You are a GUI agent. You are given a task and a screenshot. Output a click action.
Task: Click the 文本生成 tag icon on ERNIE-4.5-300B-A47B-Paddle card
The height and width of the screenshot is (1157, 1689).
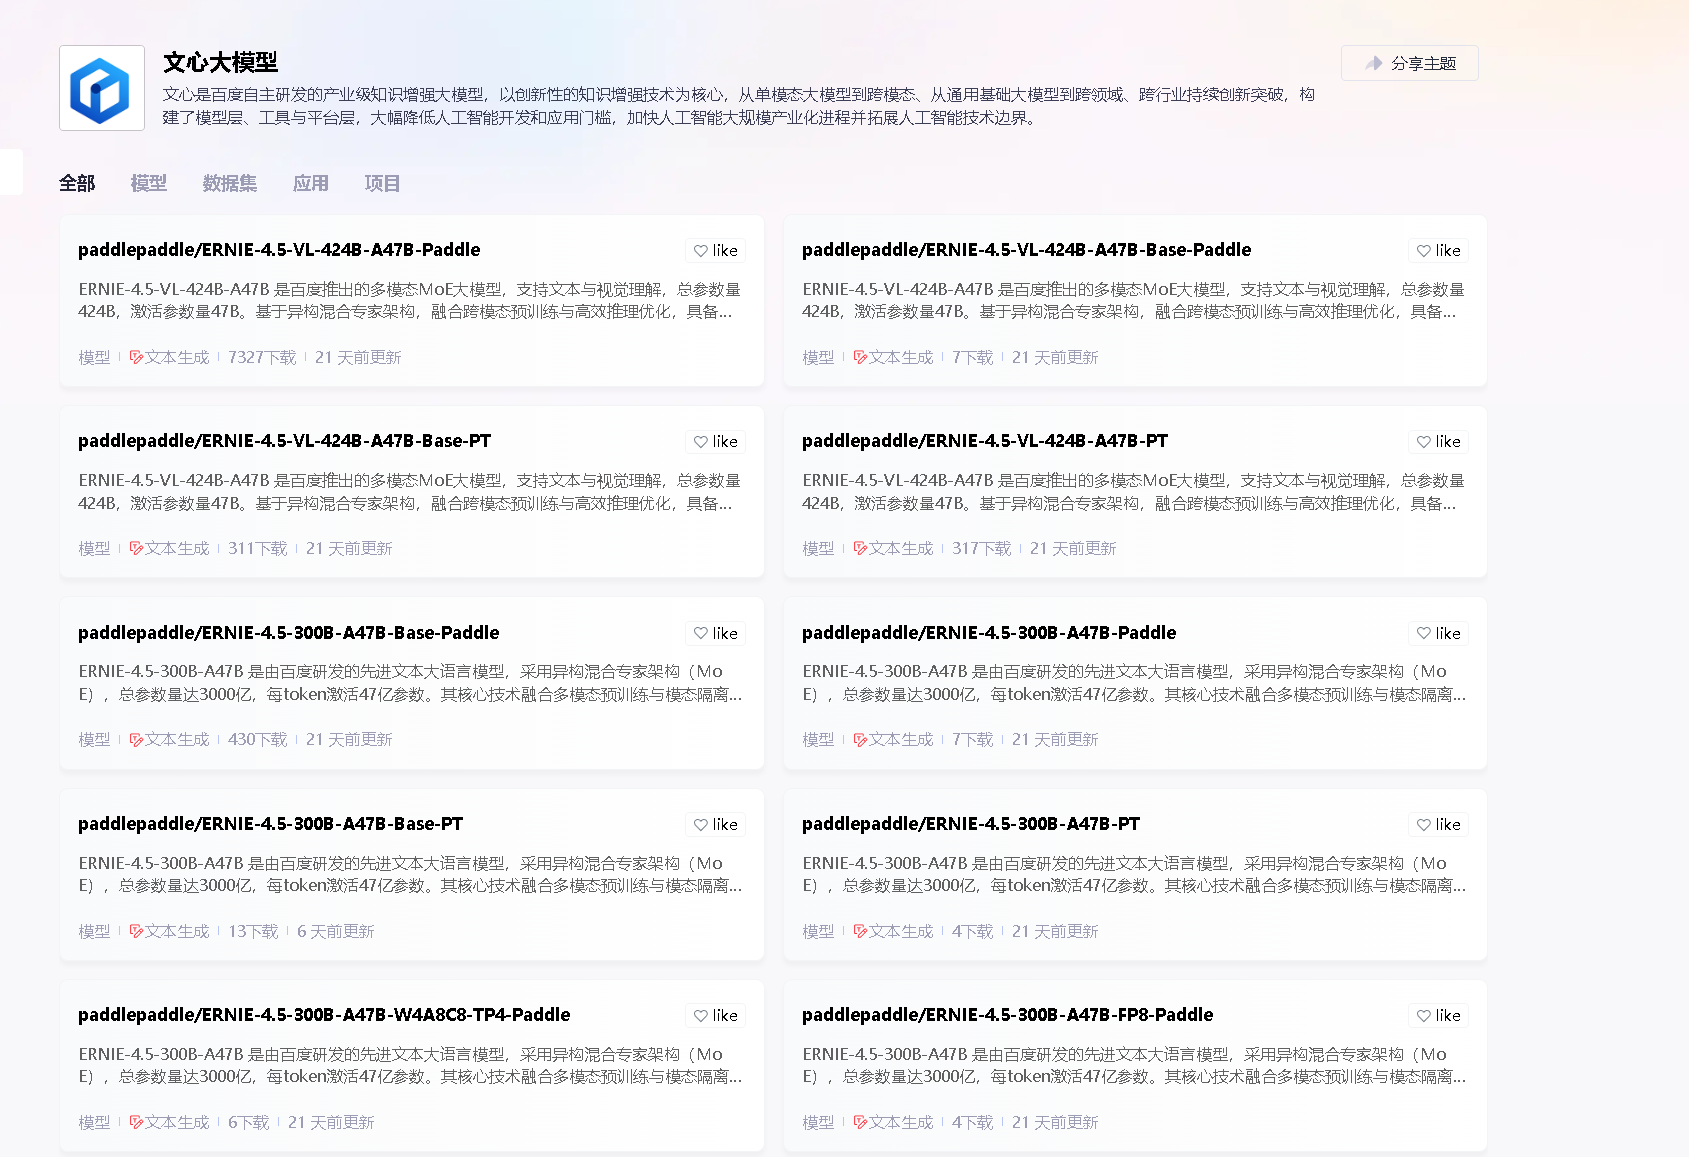point(860,739)
